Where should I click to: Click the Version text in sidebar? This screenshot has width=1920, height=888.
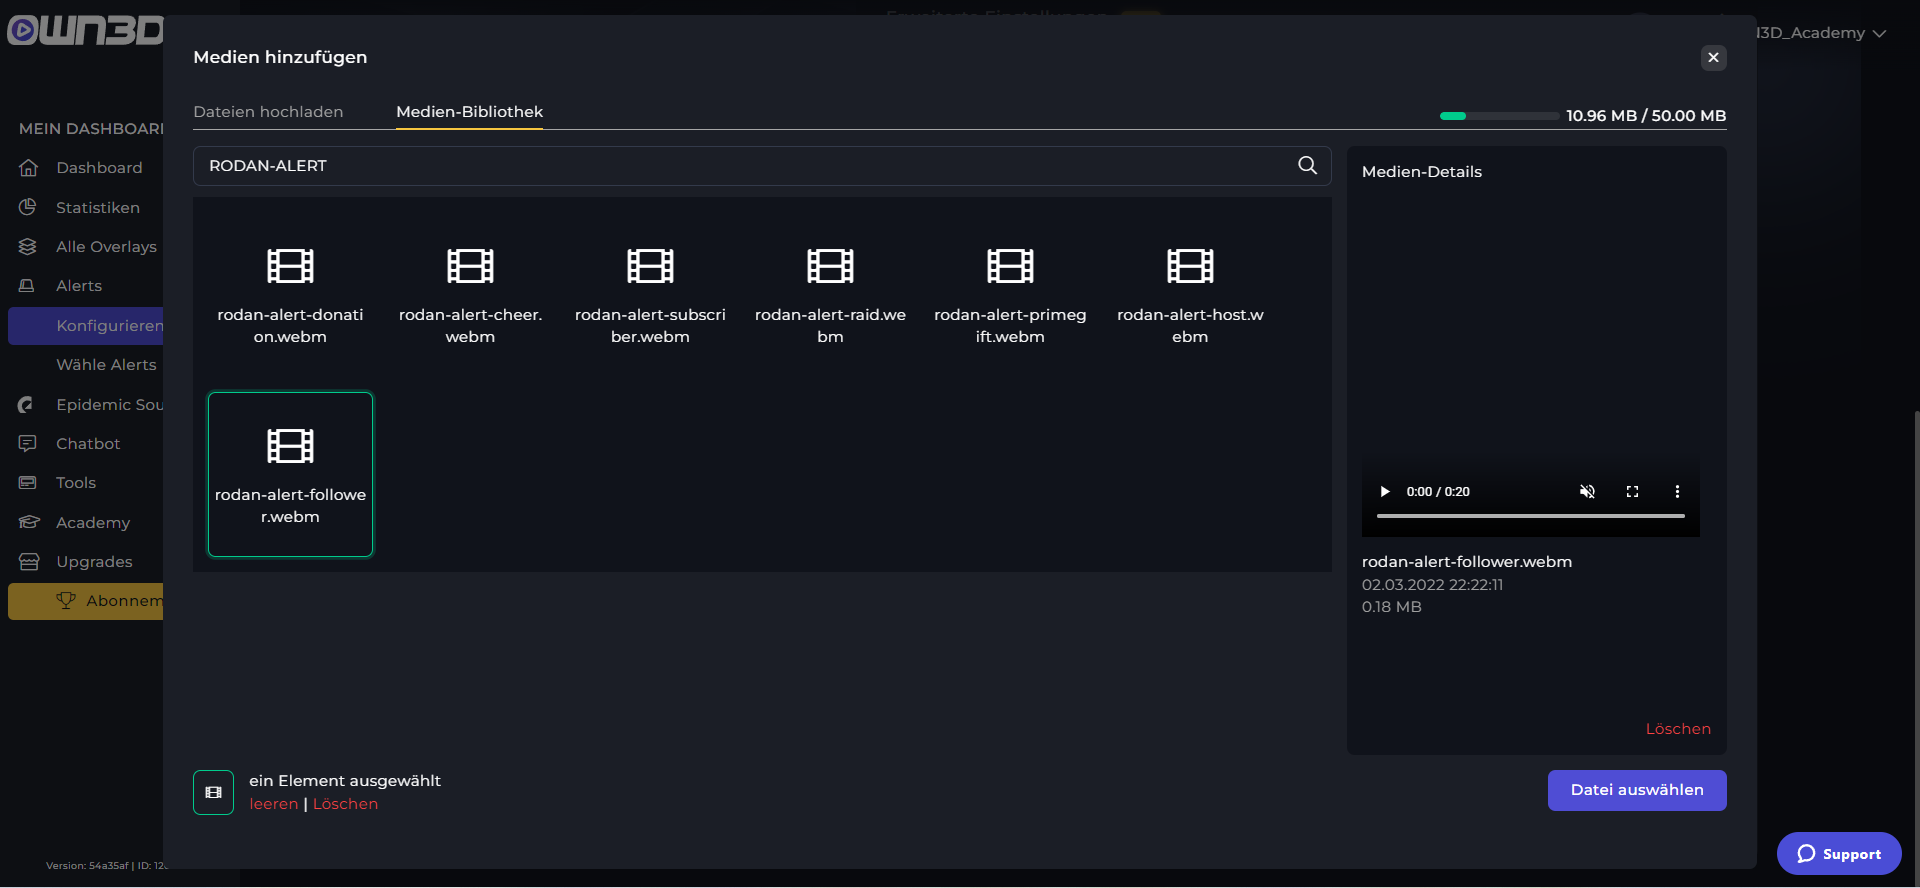105,866
